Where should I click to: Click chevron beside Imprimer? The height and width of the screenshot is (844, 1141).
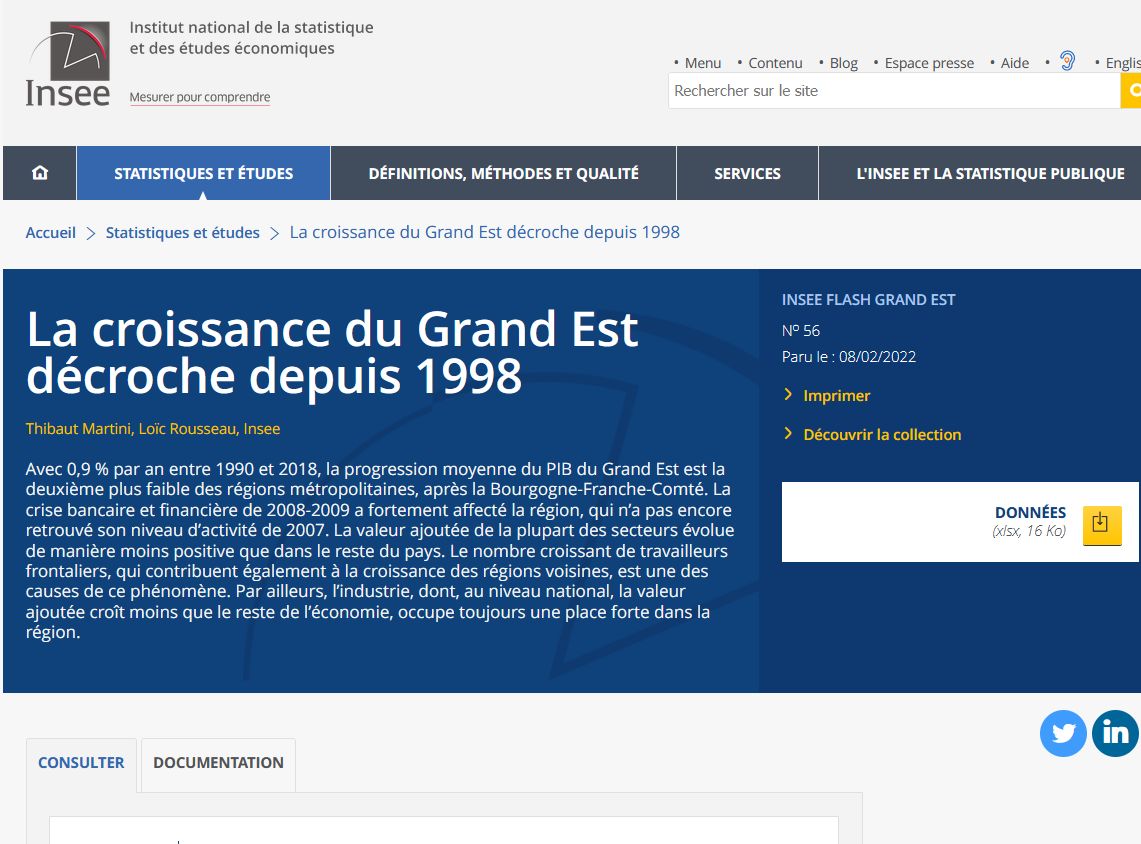pos(788,394)
